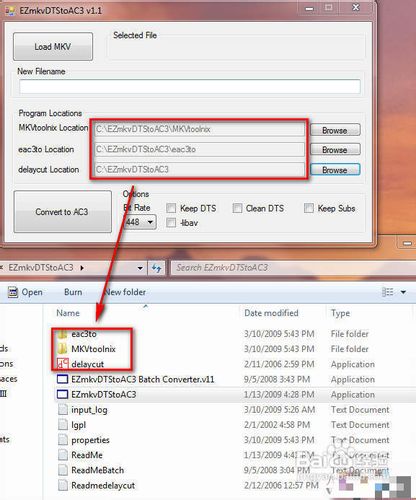416x500 pixels.
Task: Click Burn in the Explorer toolbar
Action: click(x=73, y=292)
